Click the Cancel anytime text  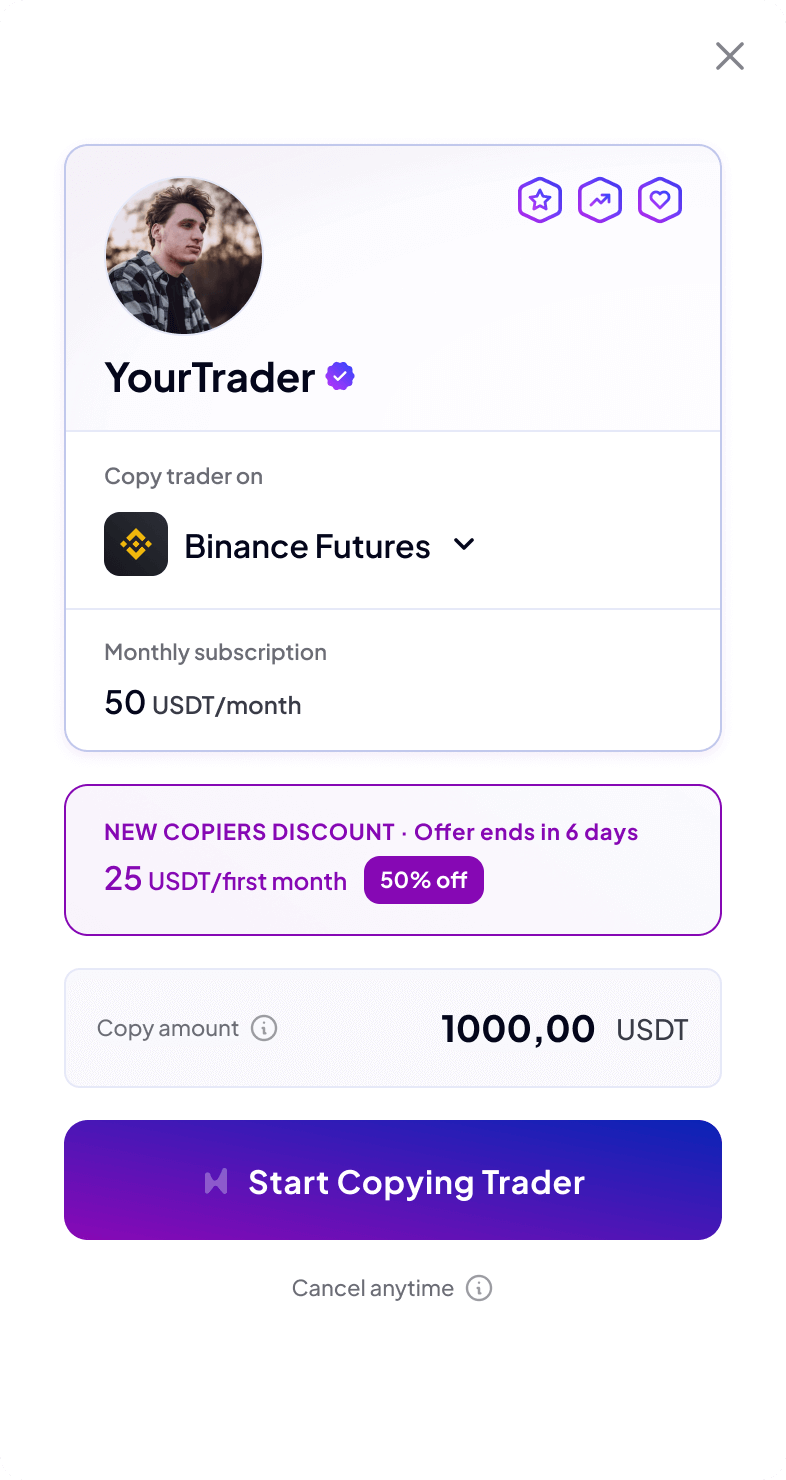373,1288
